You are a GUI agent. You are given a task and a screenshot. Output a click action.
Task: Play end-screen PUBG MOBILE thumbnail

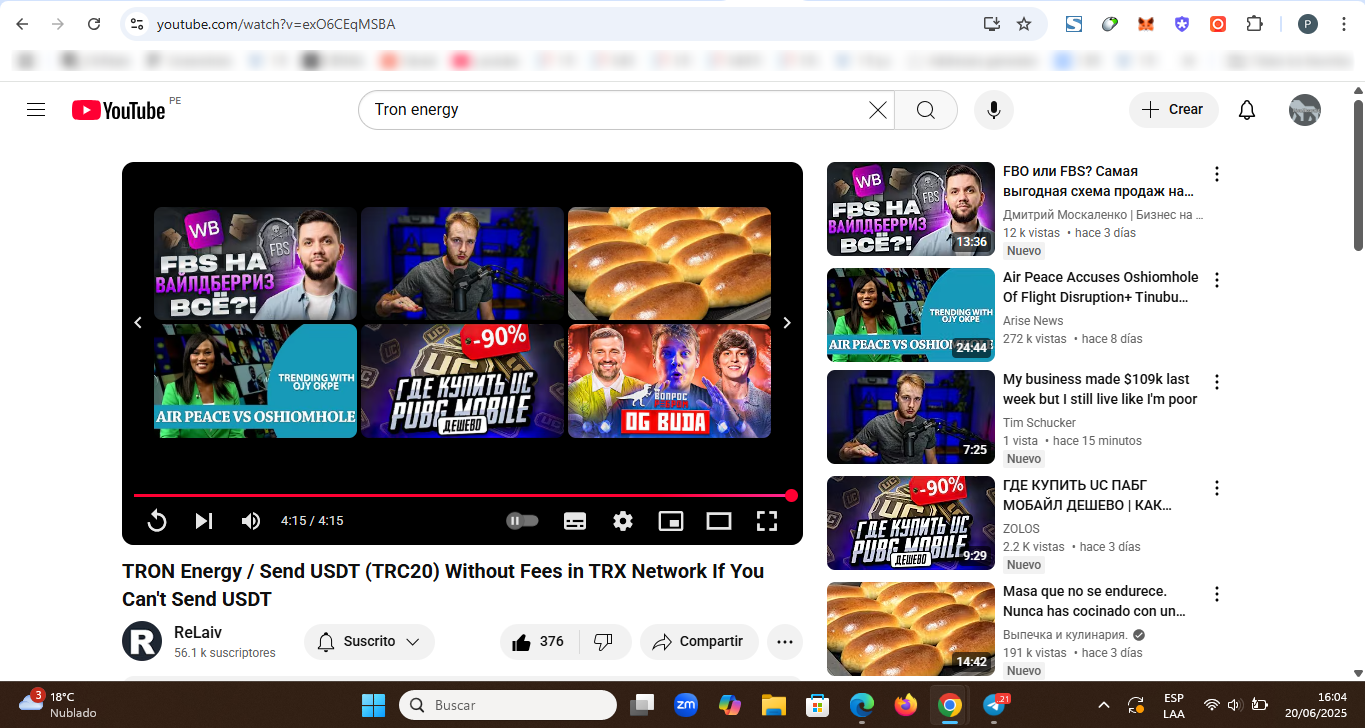(462, 381)
